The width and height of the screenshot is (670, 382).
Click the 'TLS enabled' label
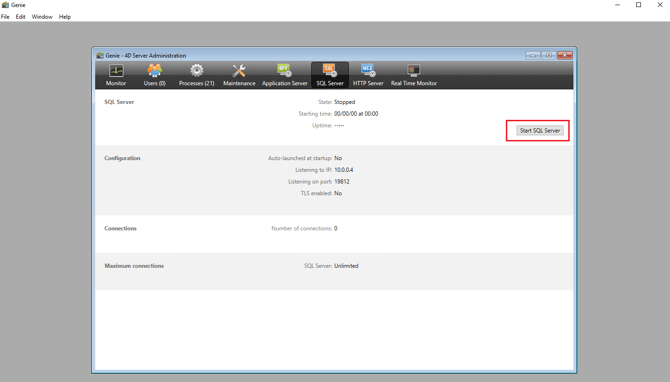(316, 193)
